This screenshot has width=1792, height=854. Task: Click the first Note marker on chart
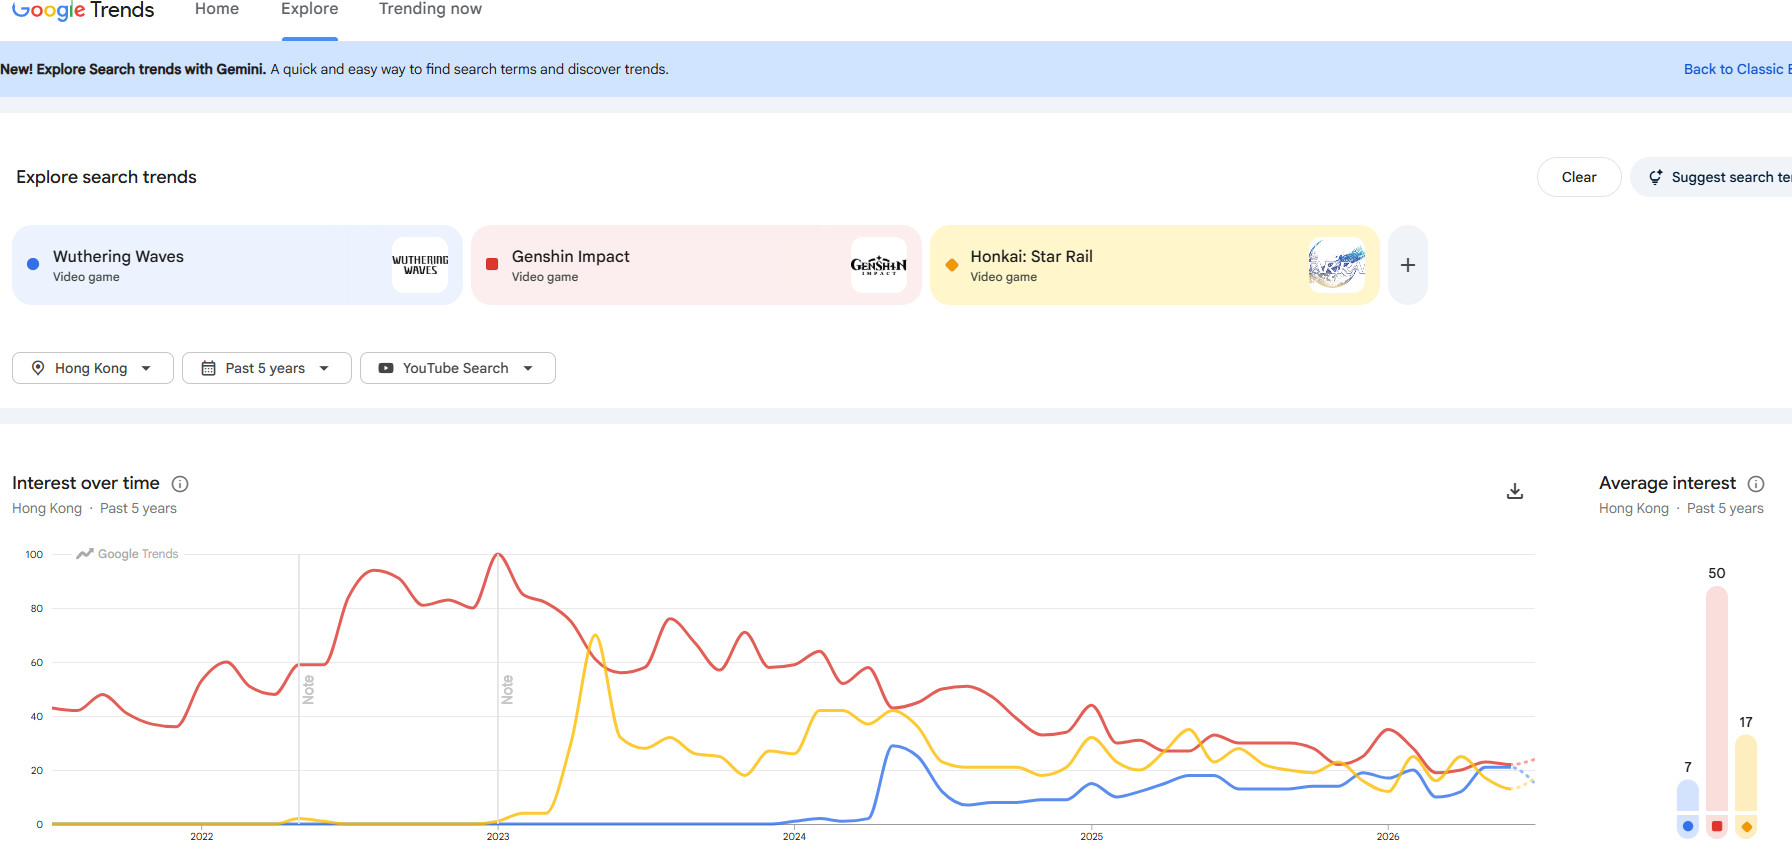(308, 689)
